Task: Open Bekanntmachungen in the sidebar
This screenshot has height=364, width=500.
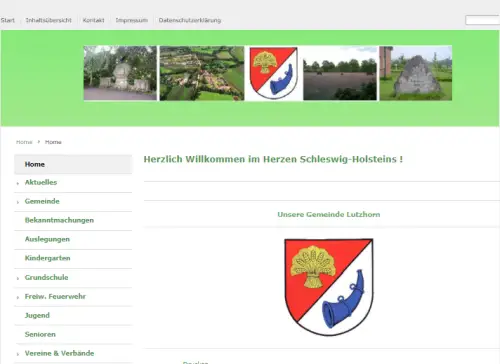Action: pos(59,220)
